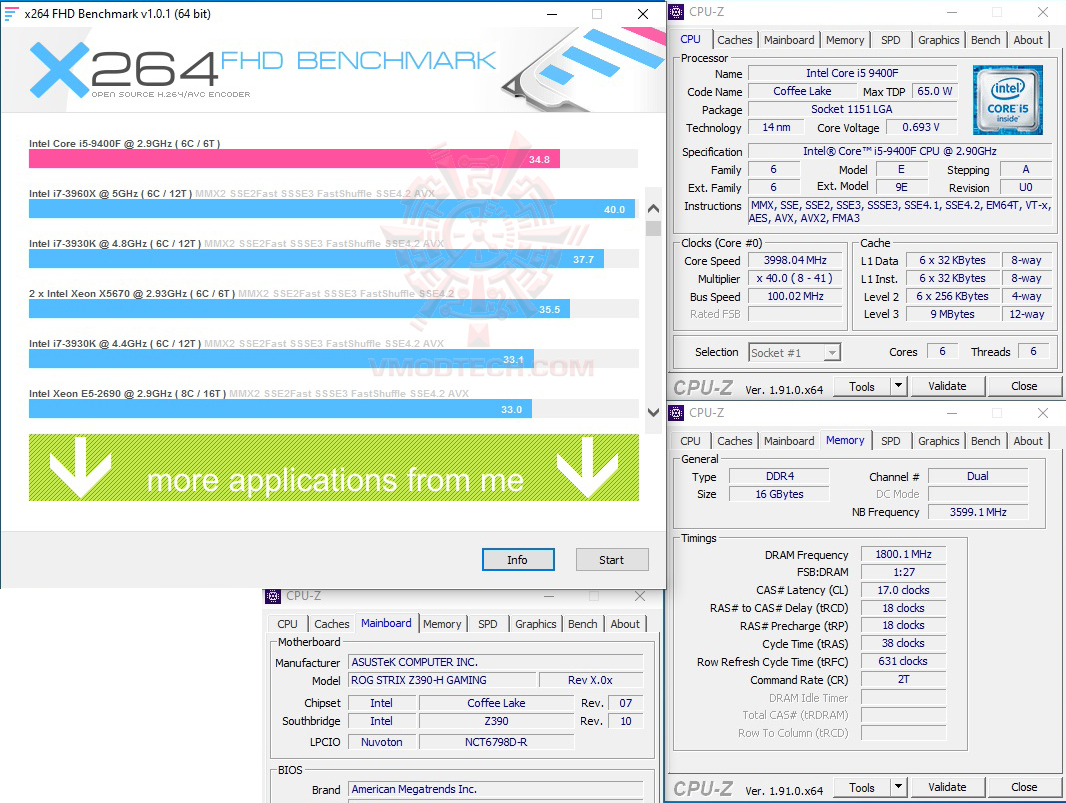Click the NB Frequency 3599.1 MHz value

coord(978,512)
